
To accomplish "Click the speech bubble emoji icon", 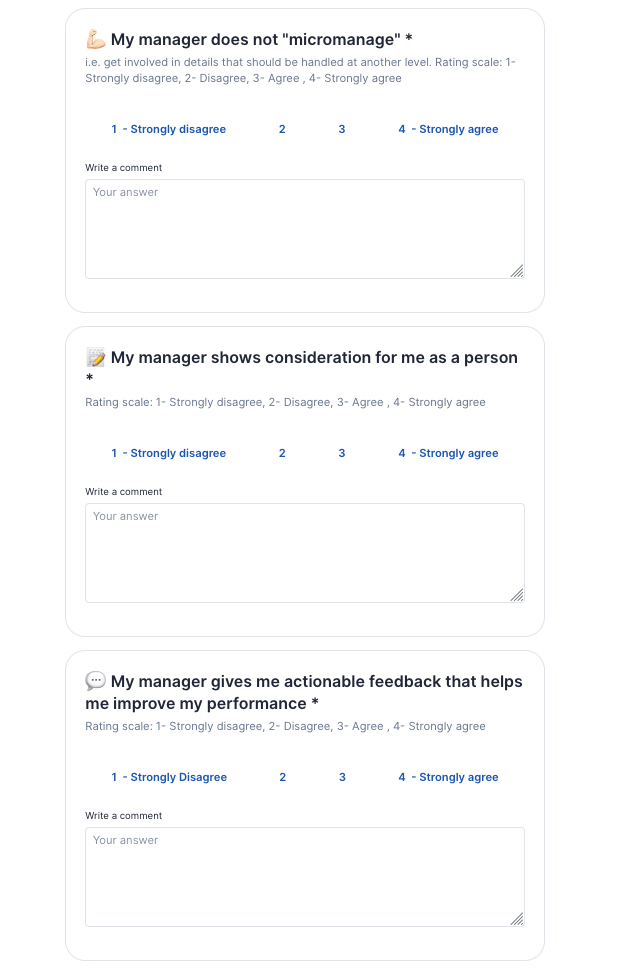I will (x=96, y=681).
